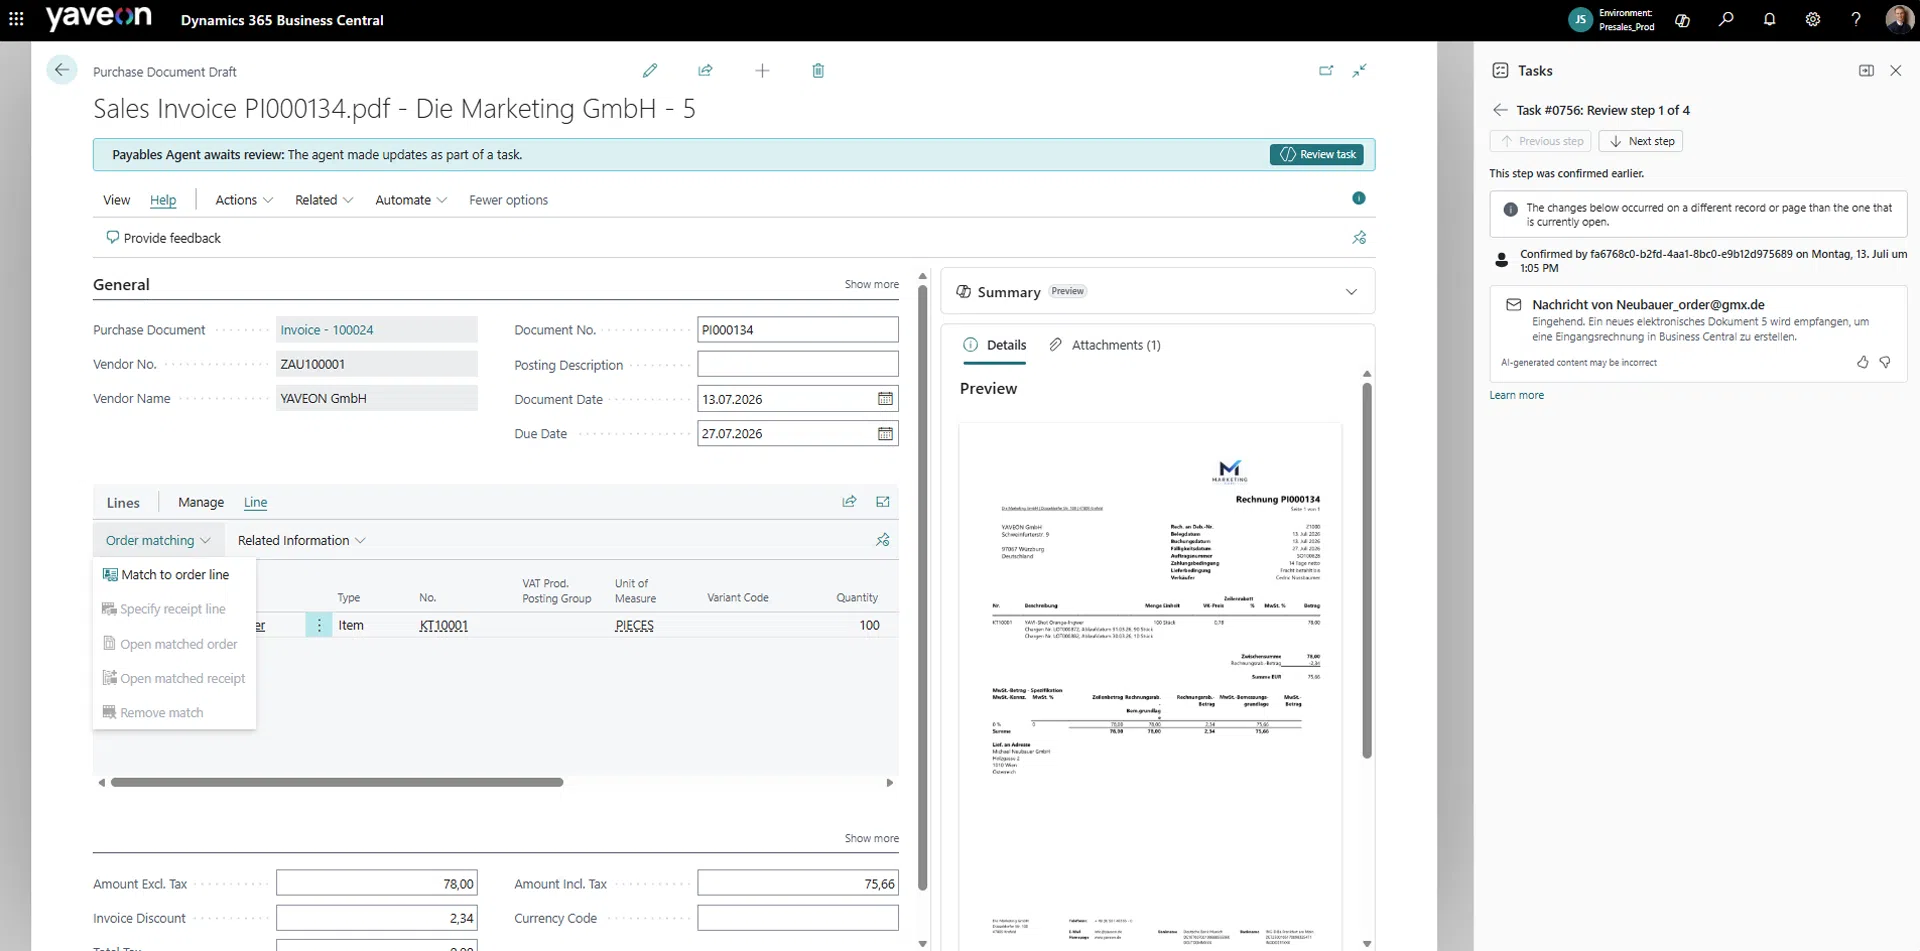Open Invoice - 100024 link
This screenshot has width=1920, height=951.
click(327, 330)
